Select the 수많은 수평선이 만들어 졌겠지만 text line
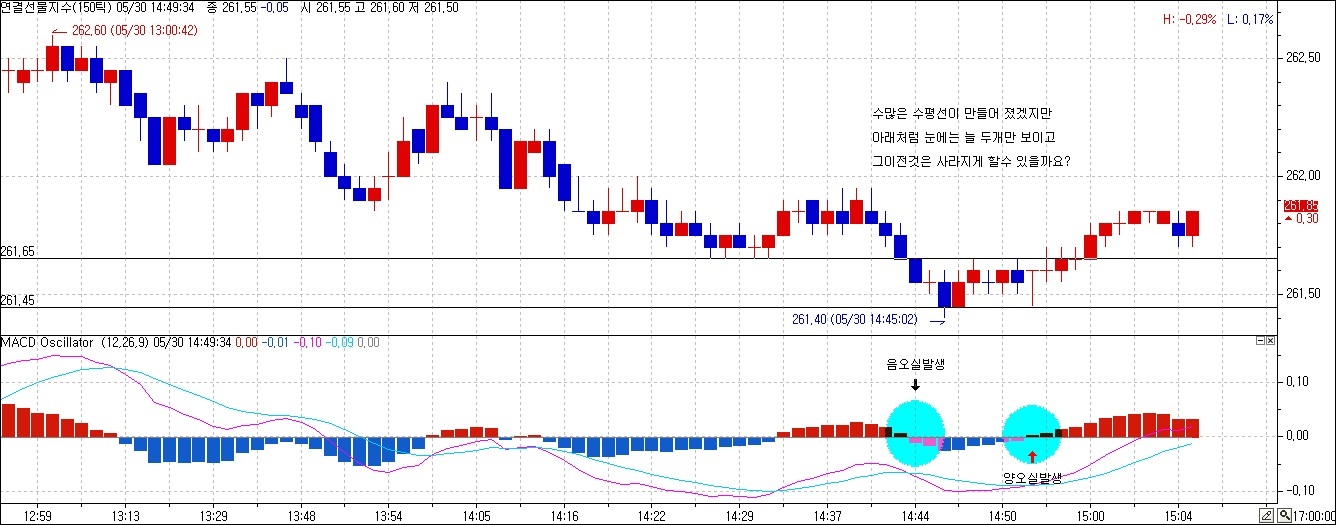The image size is (1336, 525). [961, 114]
